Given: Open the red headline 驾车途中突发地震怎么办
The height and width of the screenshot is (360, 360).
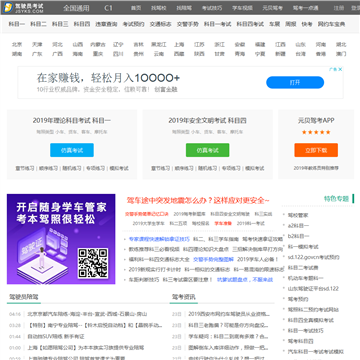Looking at the screenshot, I should coord(198,200).
